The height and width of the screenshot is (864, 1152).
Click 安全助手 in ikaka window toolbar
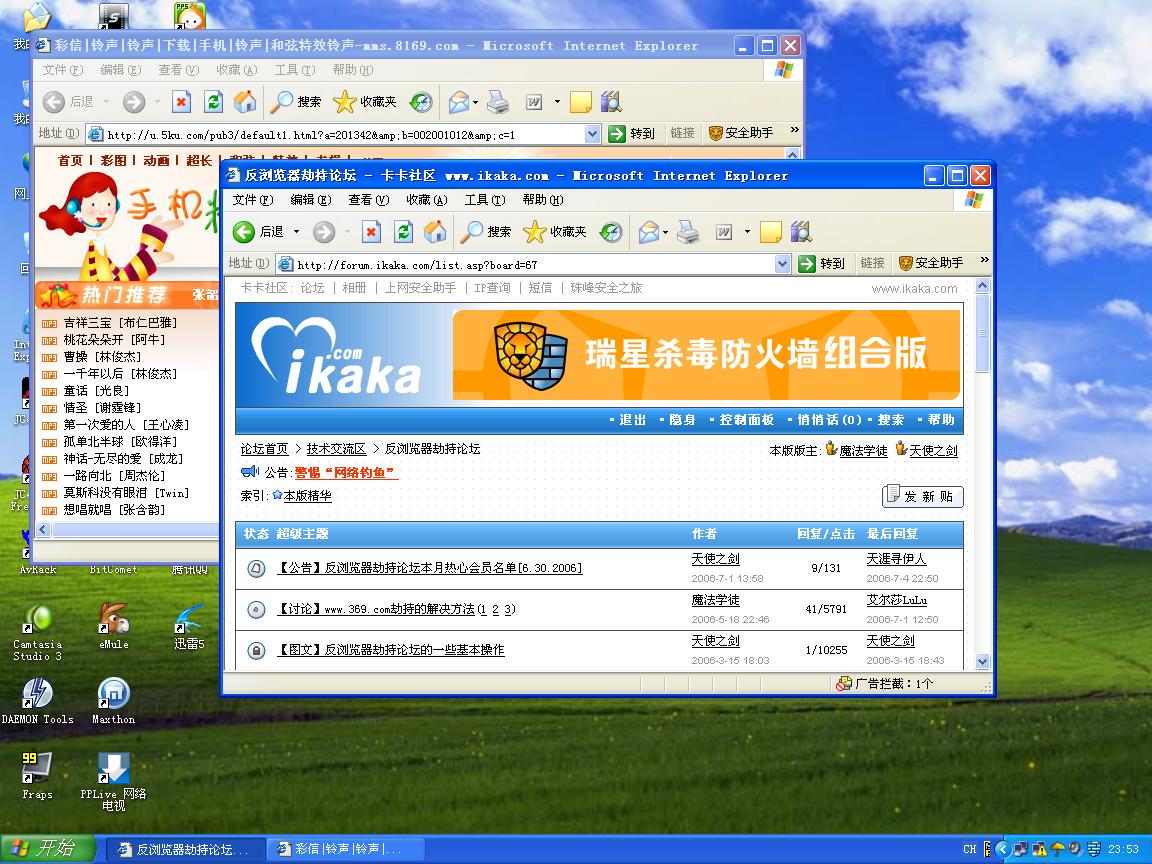(x=931, y=263)
